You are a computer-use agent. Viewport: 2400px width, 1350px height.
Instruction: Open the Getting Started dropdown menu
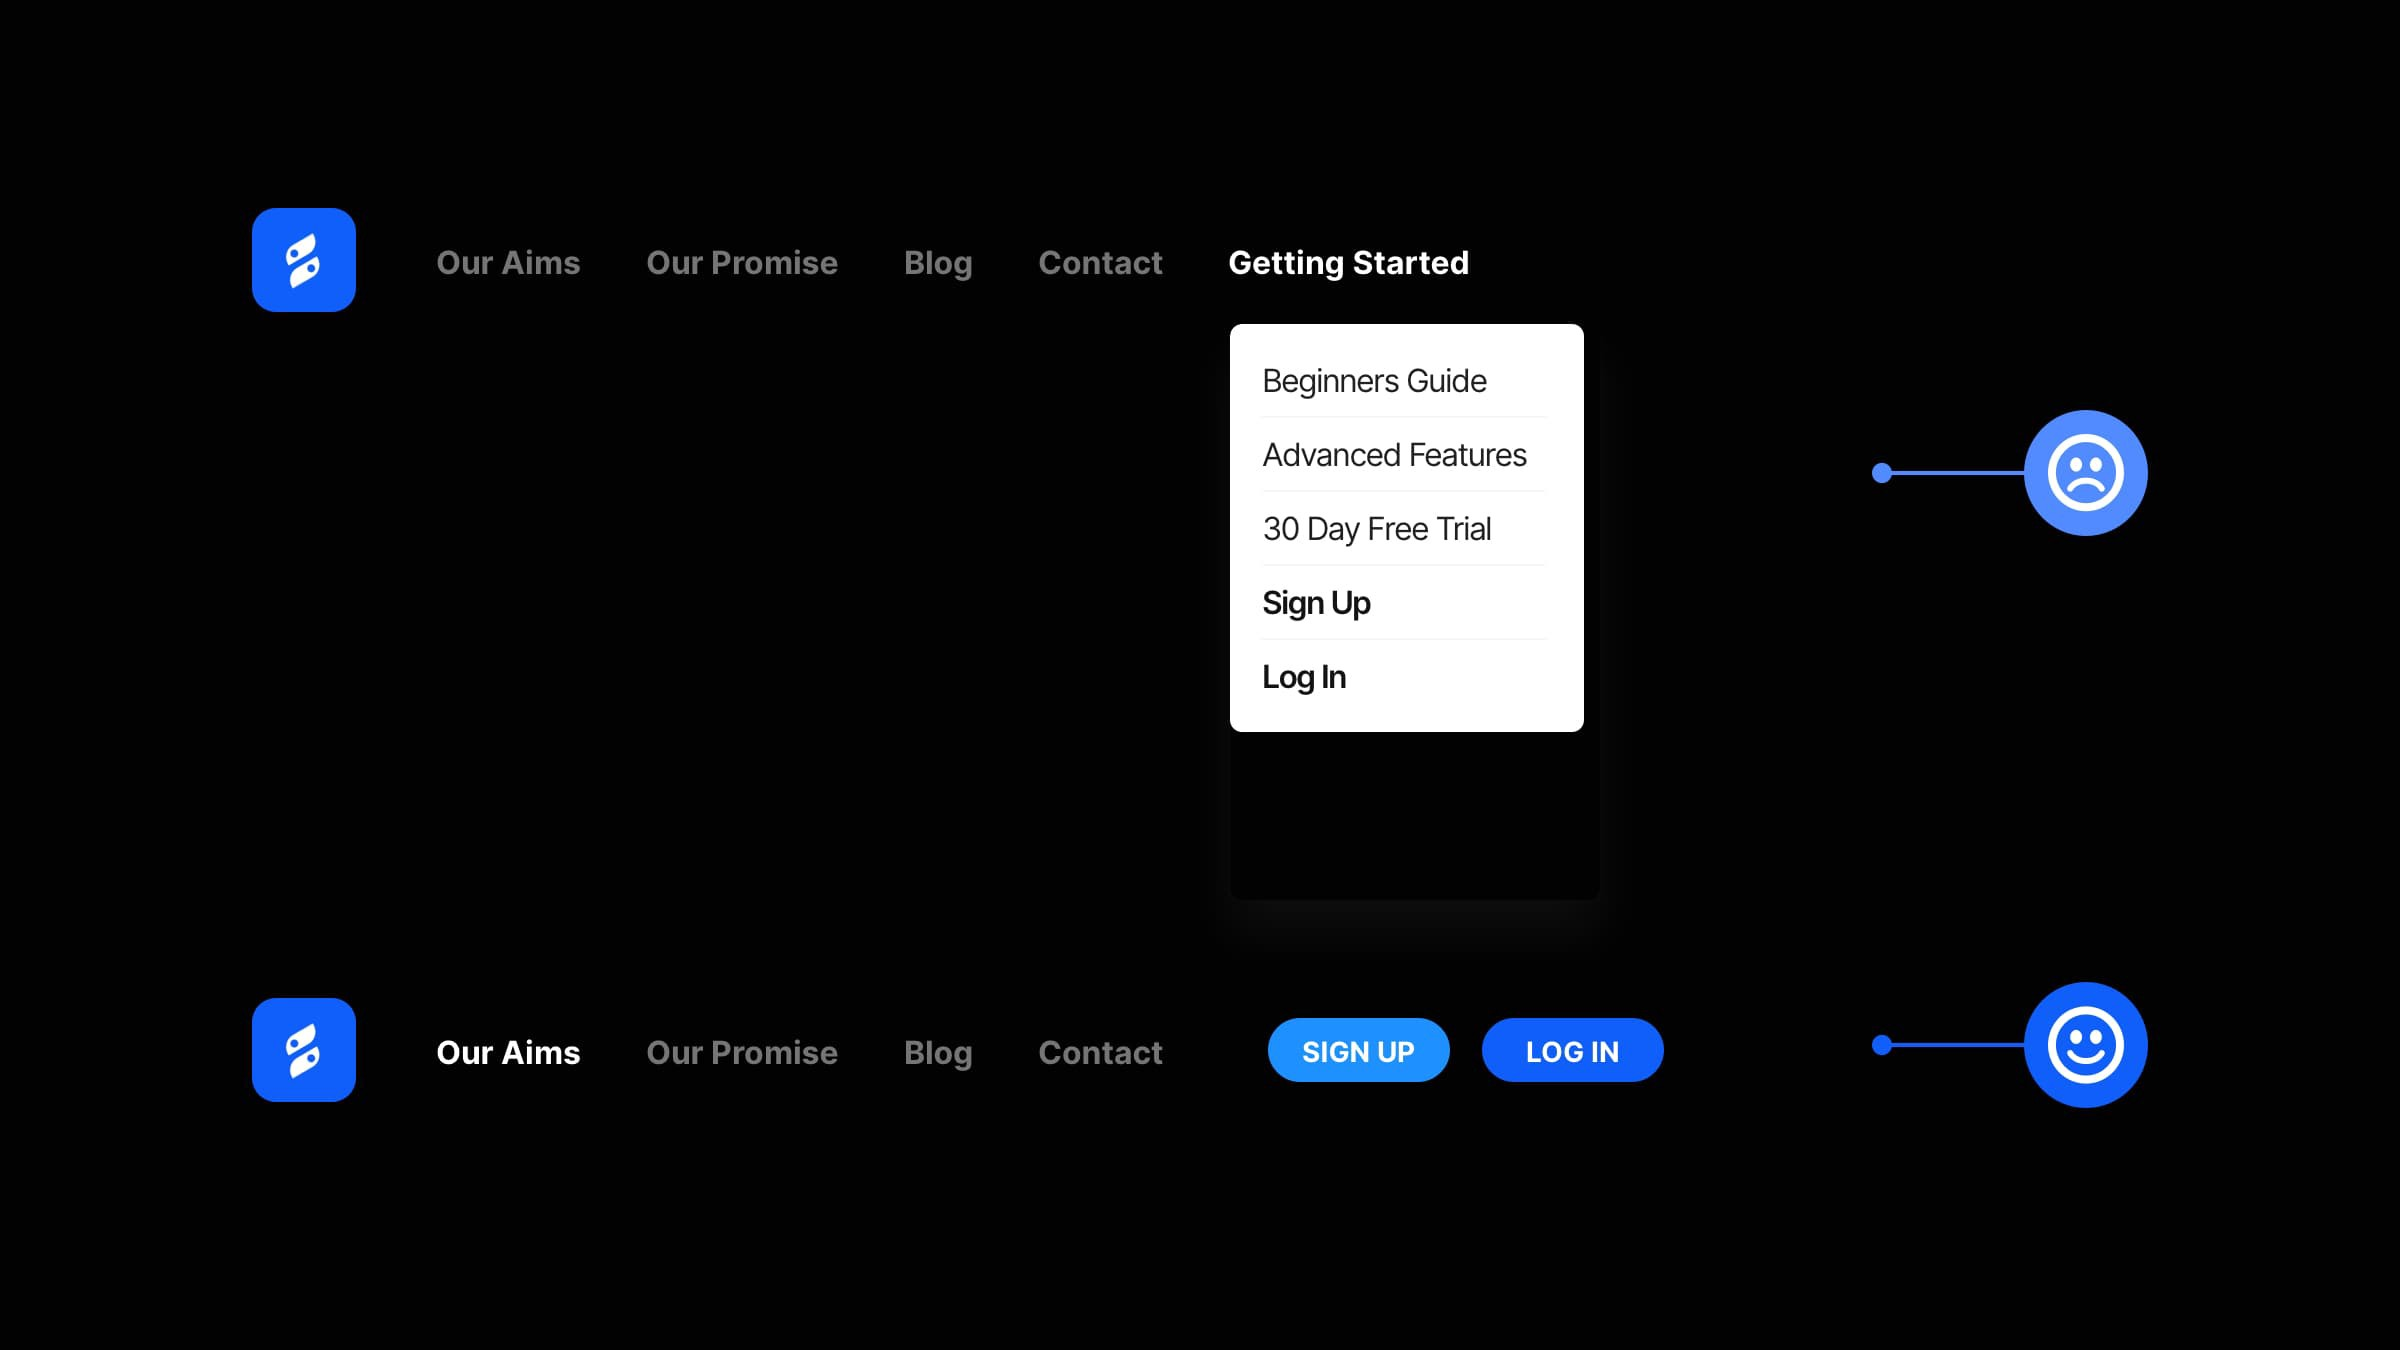click(1348, 262)
